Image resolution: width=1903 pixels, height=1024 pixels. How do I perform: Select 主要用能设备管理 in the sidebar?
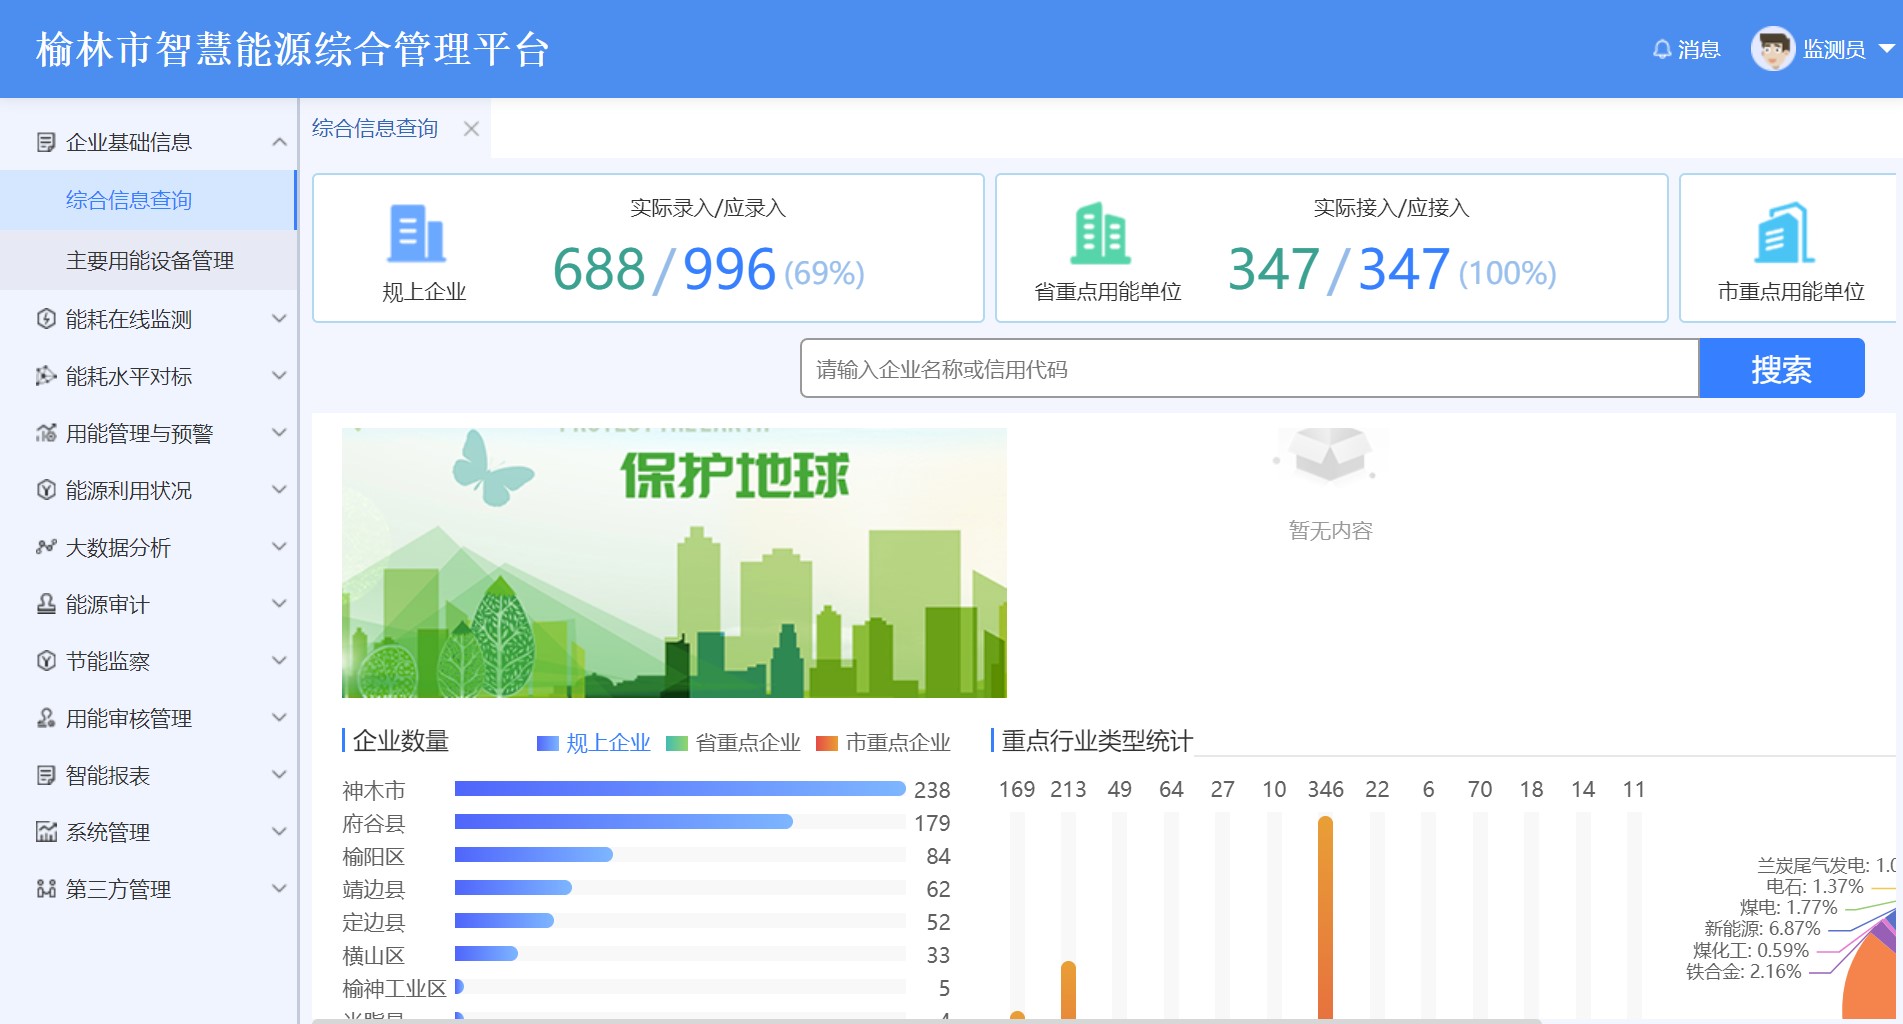150,261
